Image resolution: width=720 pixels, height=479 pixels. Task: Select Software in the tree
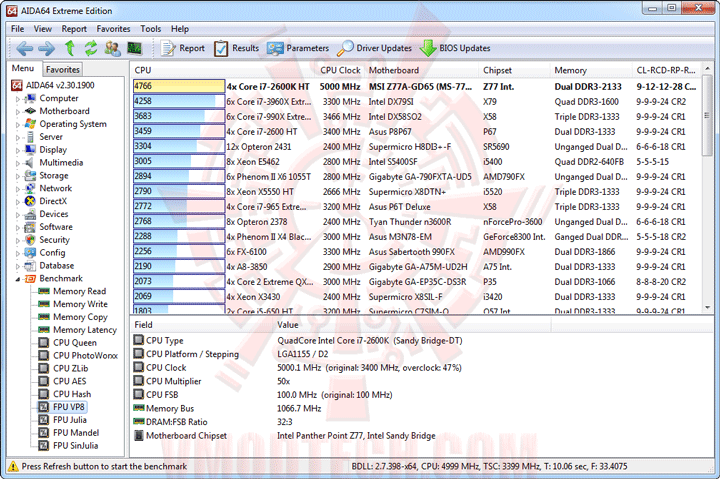pyautogui.click(x=56, y=227)
